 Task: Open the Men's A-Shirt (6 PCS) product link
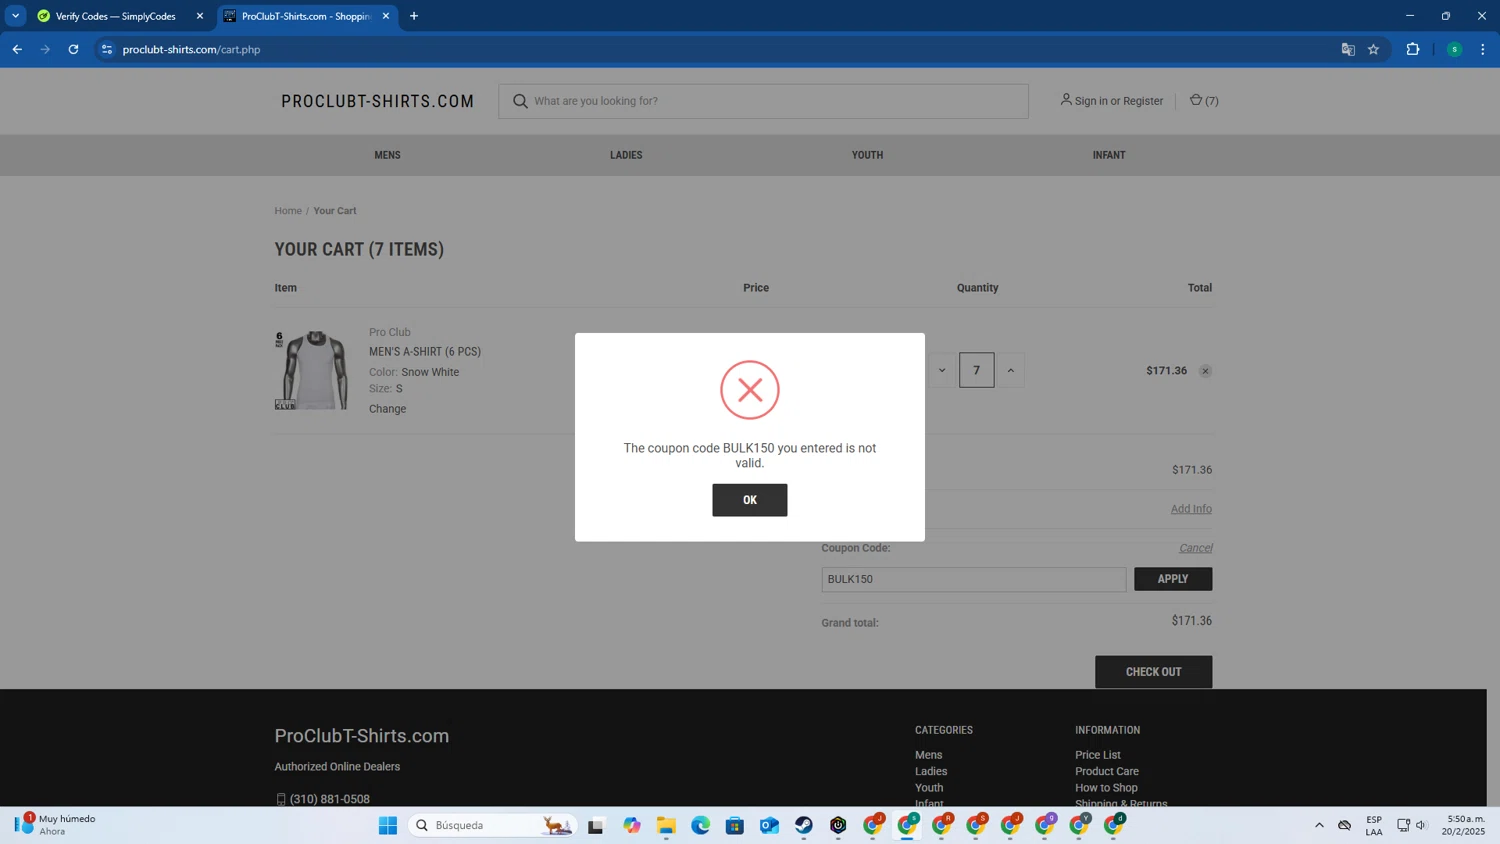pyautogui.click(x=425, y=352)
